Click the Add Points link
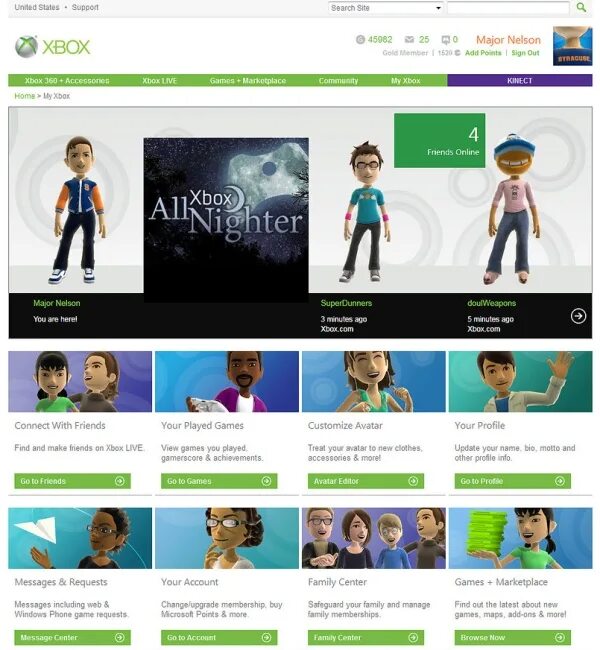600x650 pixels. coord(483,53)
